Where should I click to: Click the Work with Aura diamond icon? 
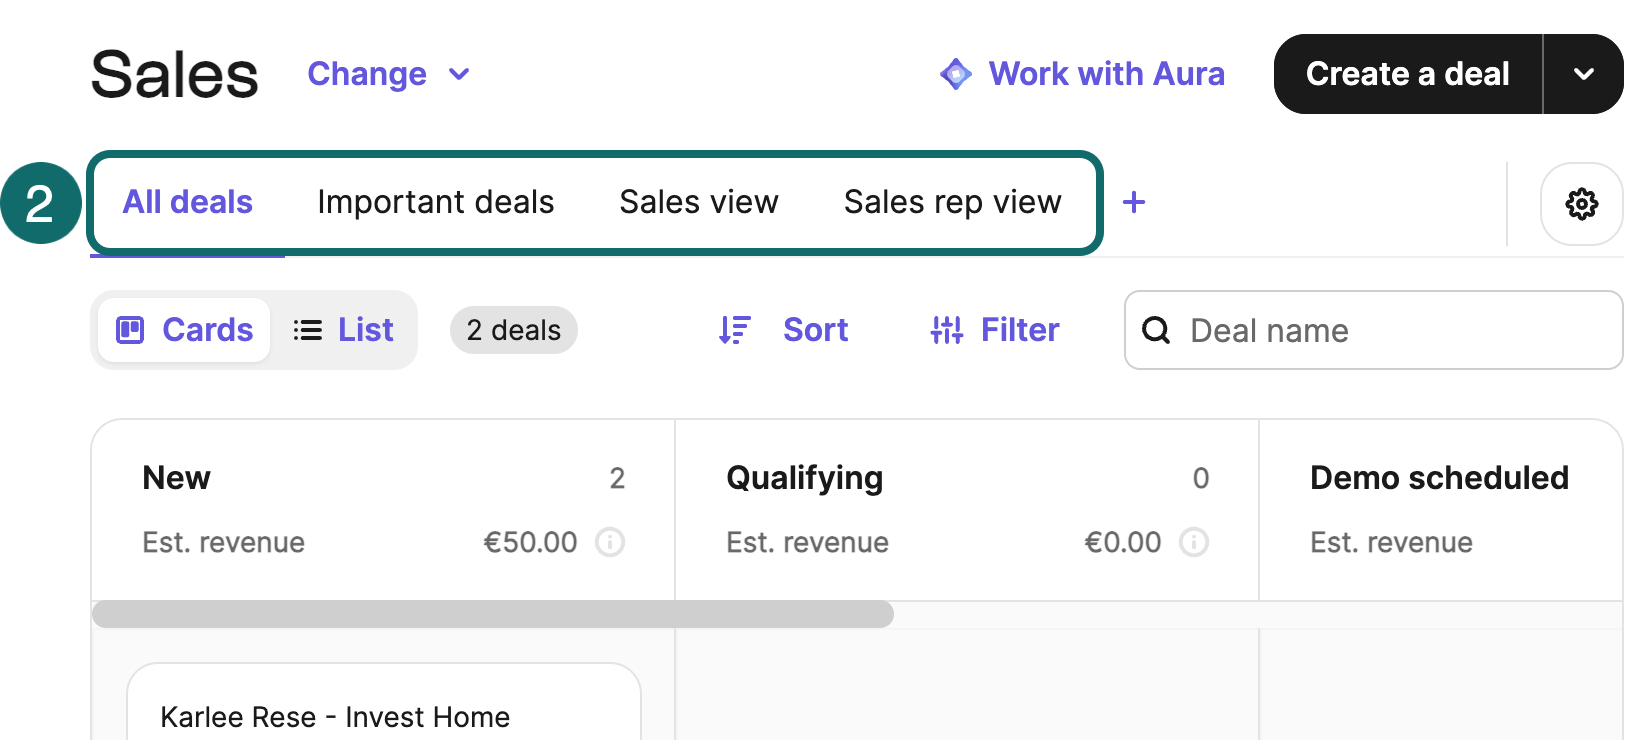(x=956, y=73)
